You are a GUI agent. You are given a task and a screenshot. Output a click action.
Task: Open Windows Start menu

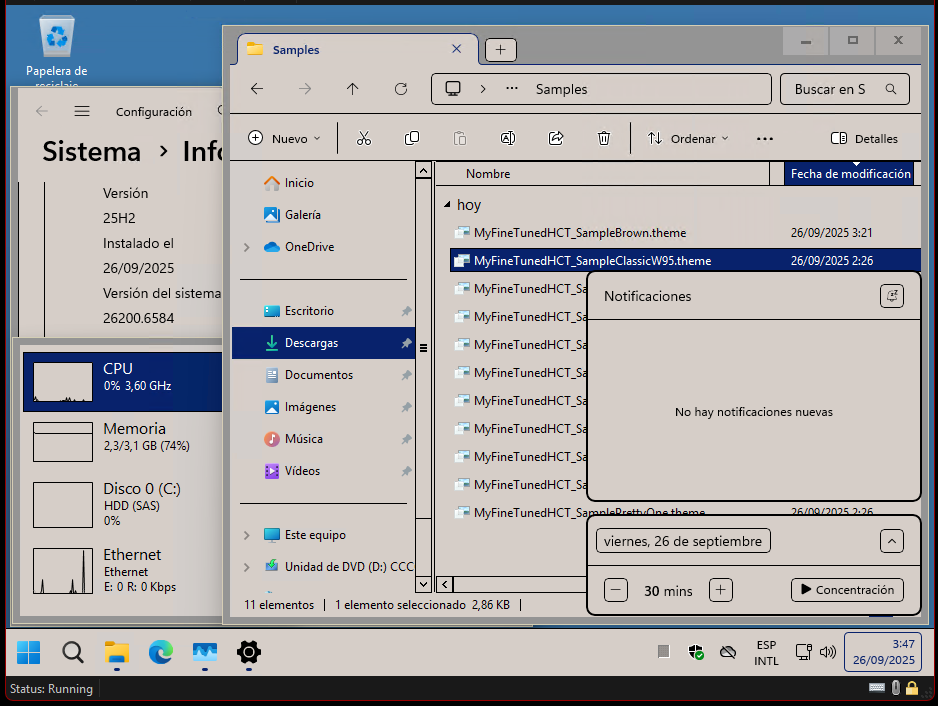coord(29,652)
